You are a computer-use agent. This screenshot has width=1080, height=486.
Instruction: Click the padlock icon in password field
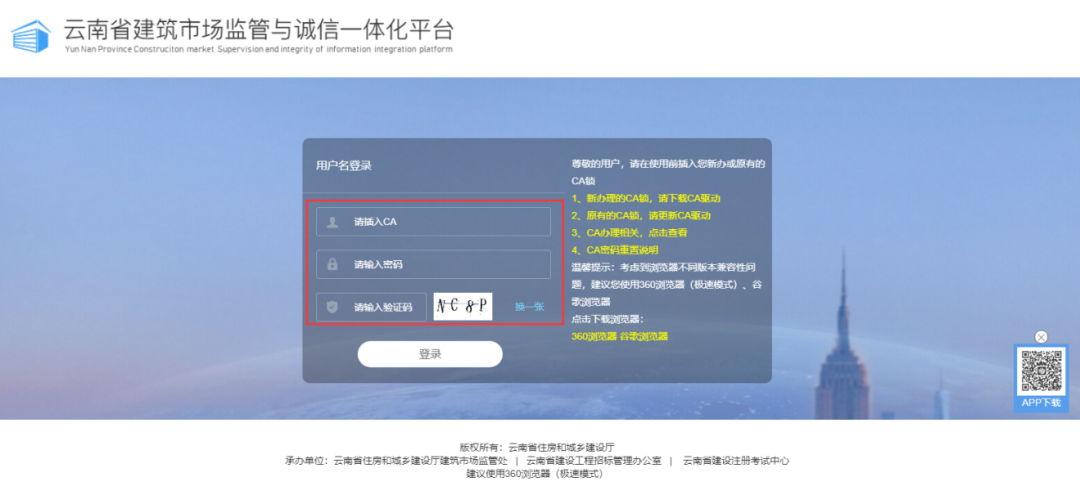click(x=332, y=265)
